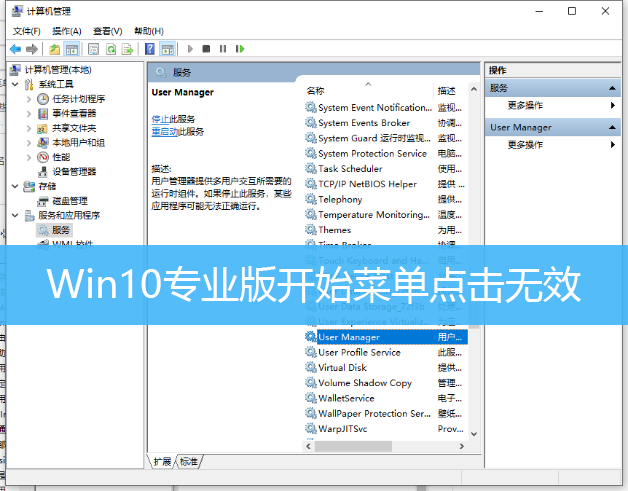Select the User Profile Service row
The width and height of the screenshot is (628, 491).
386,352
